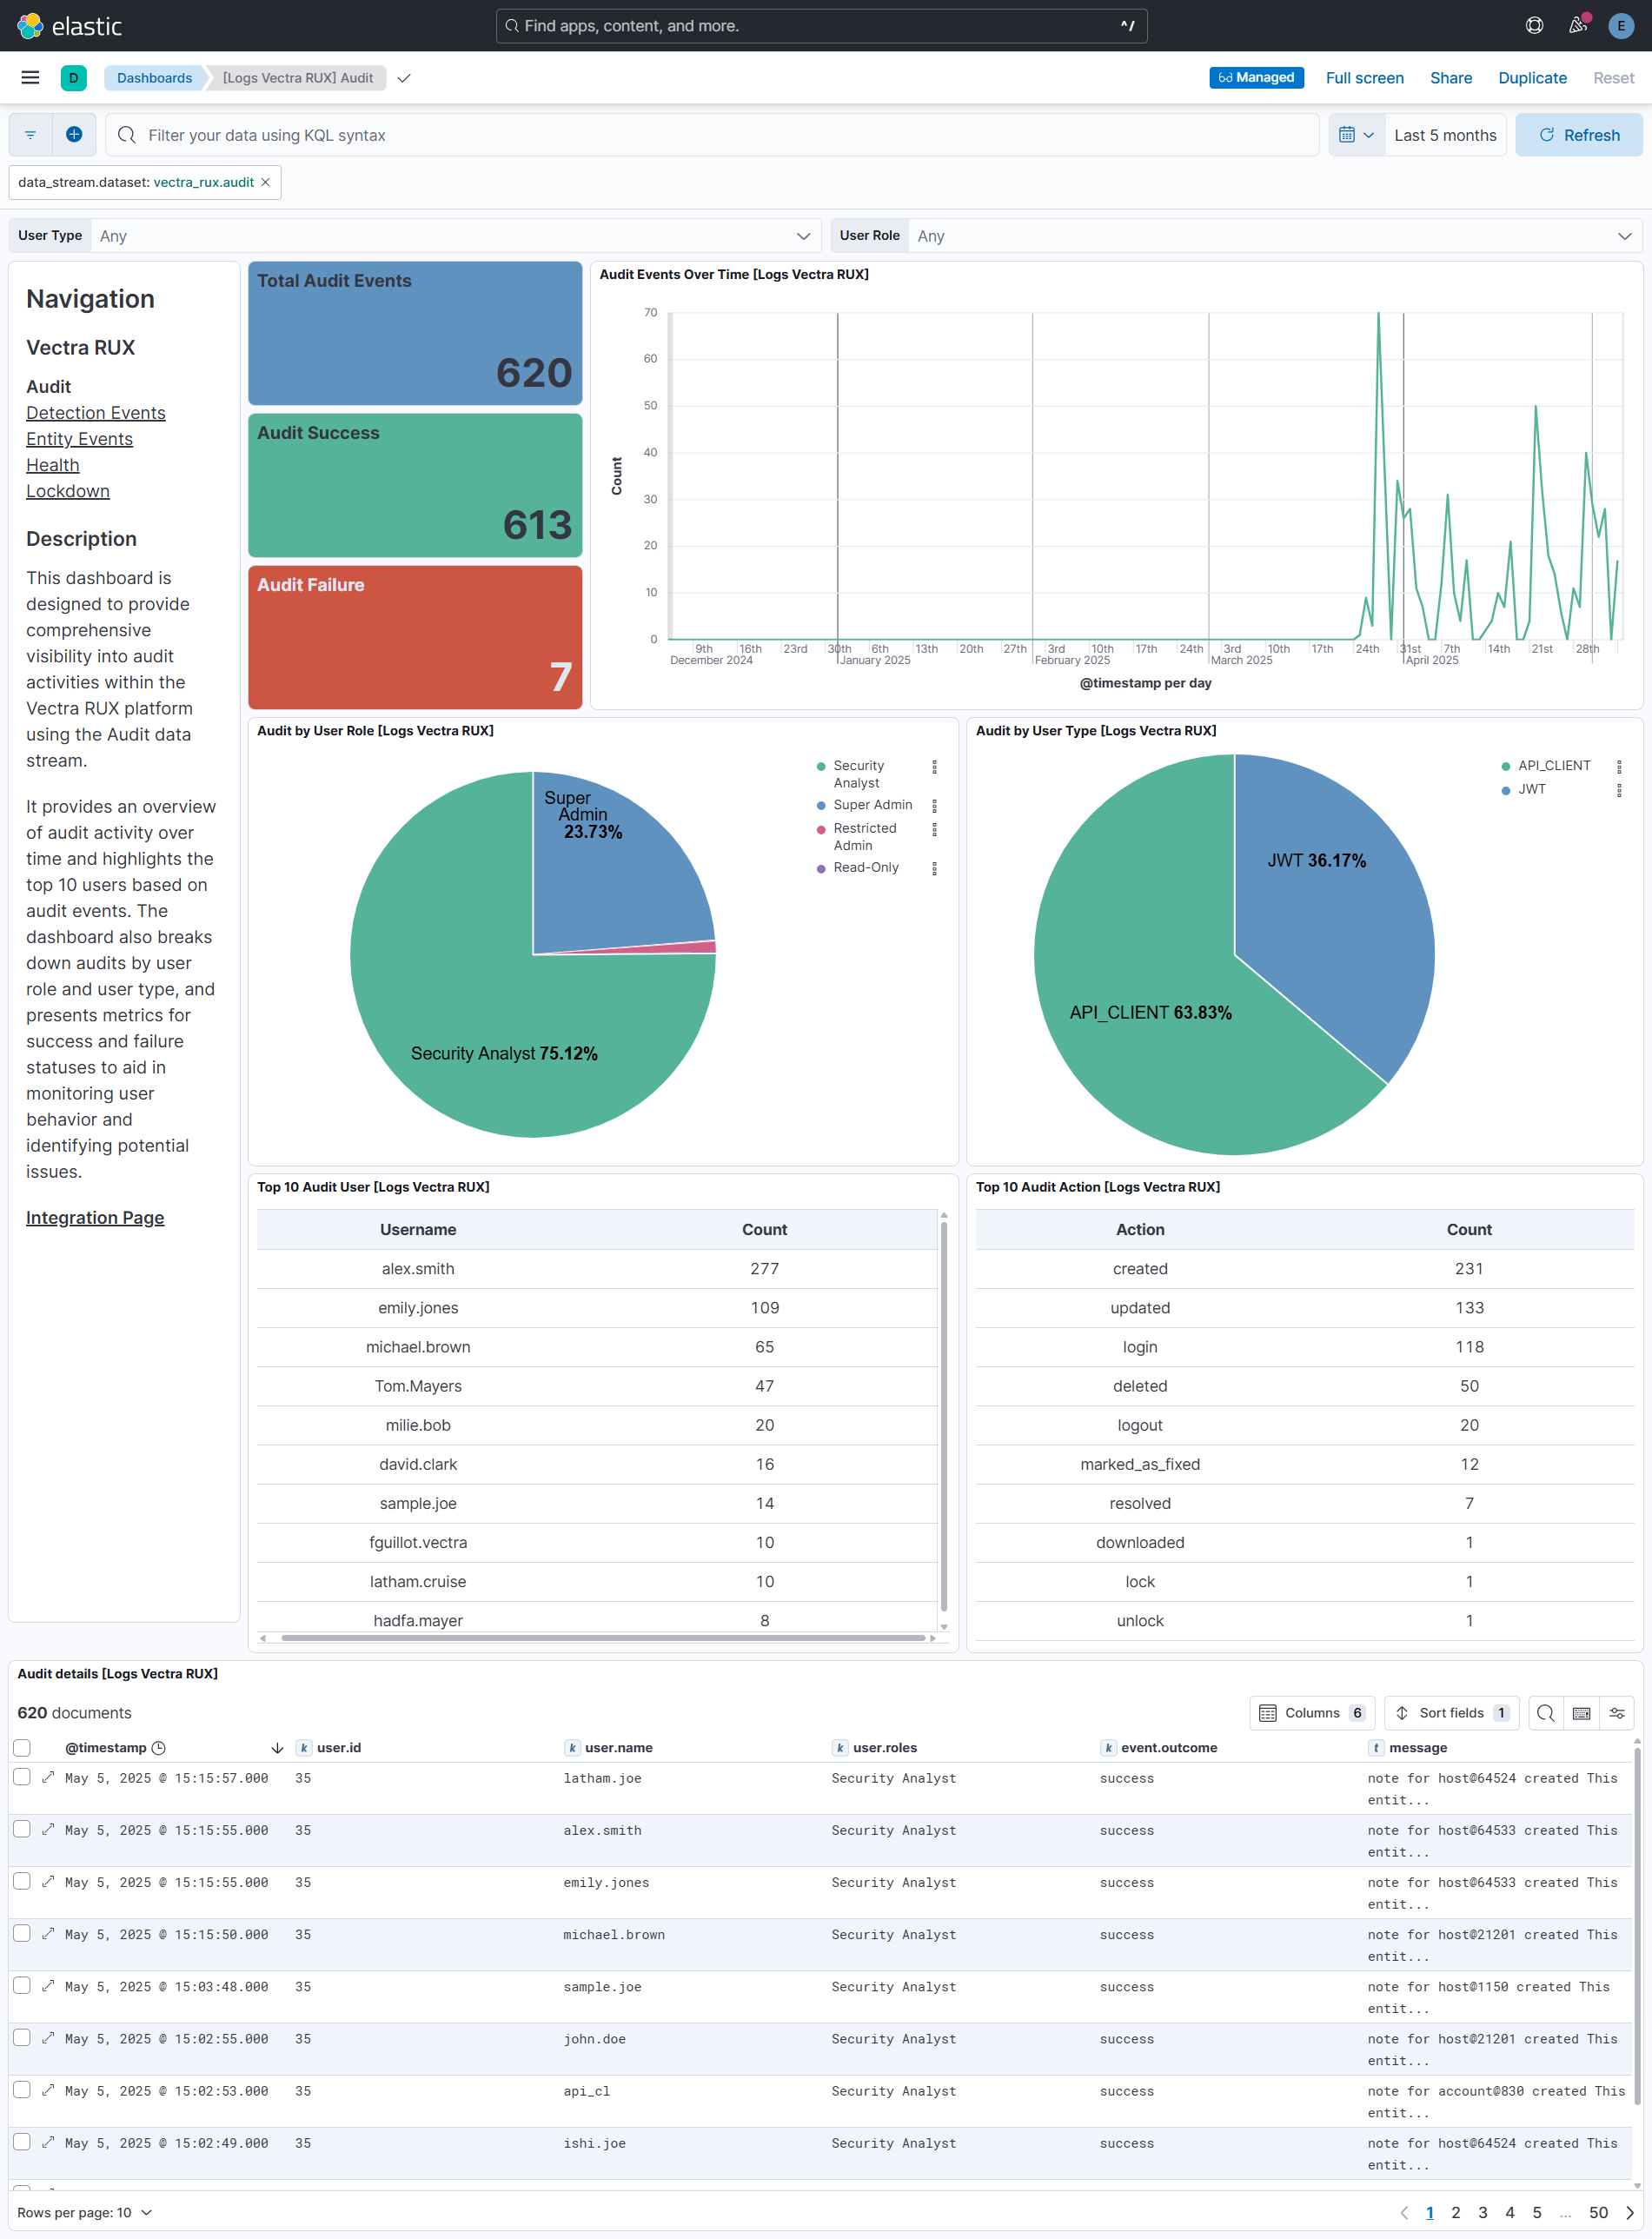Open search icon in Audit details toolbar

1544,1713
